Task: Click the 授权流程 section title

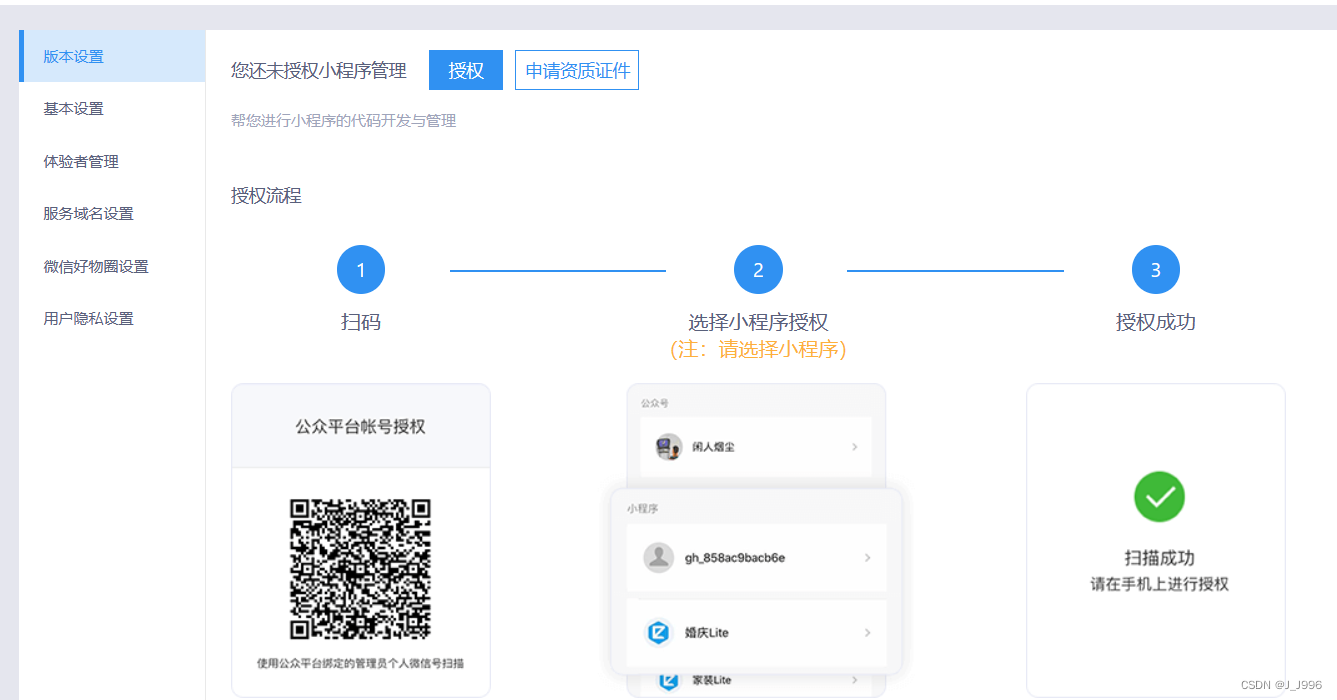Action: tap(266, 196)
